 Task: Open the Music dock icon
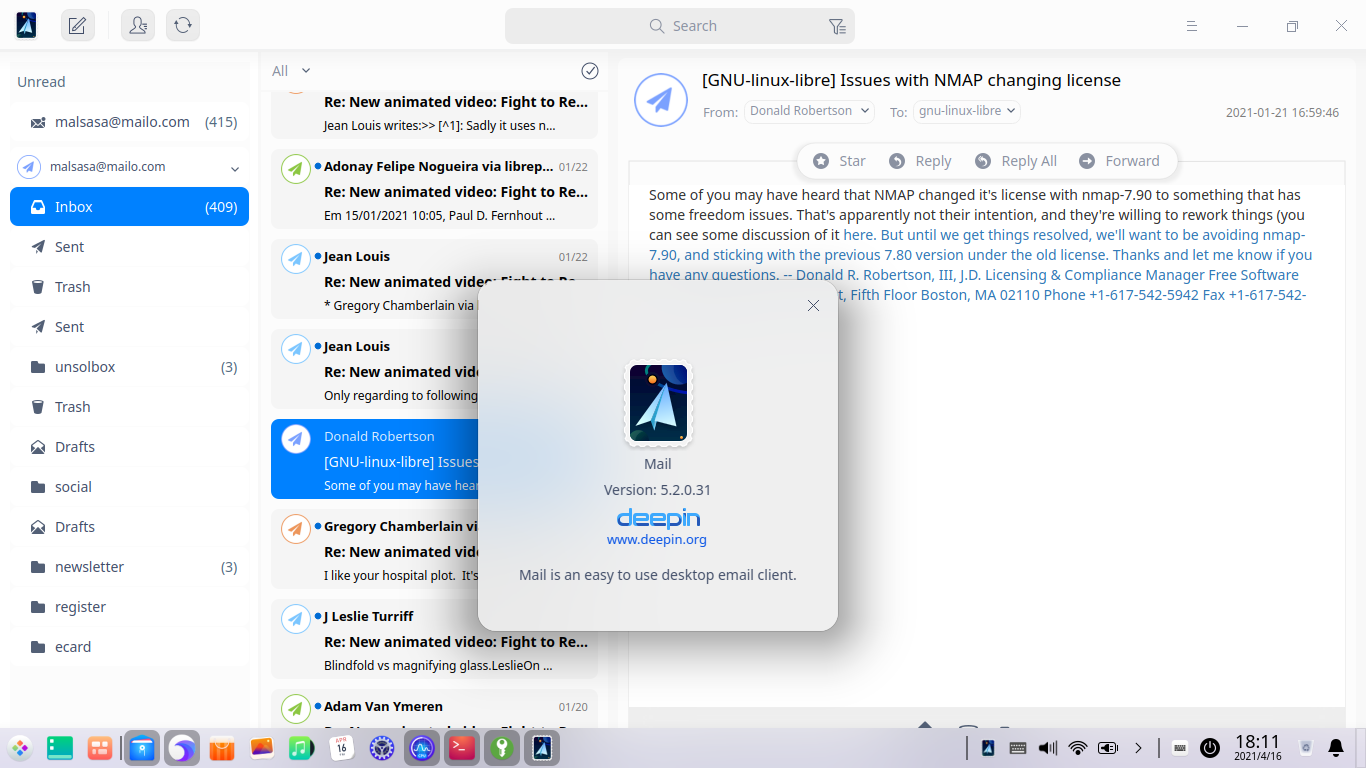(301, 747)
